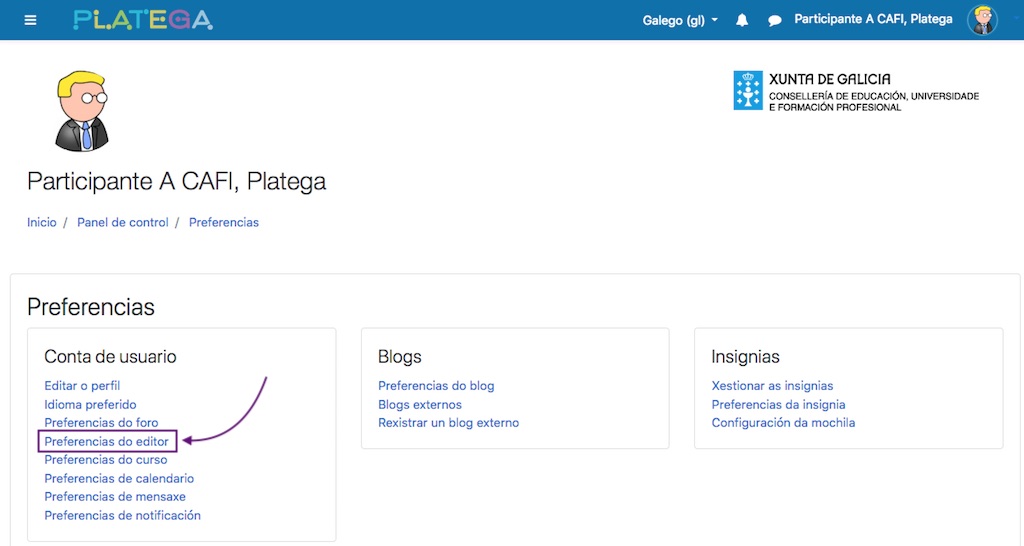Open Preferencias do blog
Image resolution: width=1024 pixels, height=546 pixels.
pos(436,386)
